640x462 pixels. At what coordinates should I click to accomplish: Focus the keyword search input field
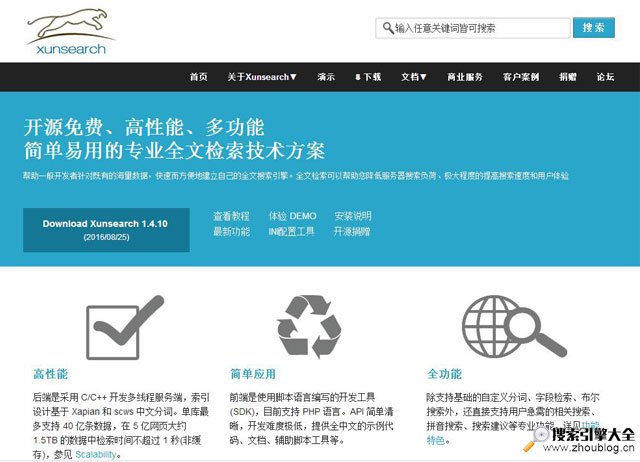pos(475,29)
